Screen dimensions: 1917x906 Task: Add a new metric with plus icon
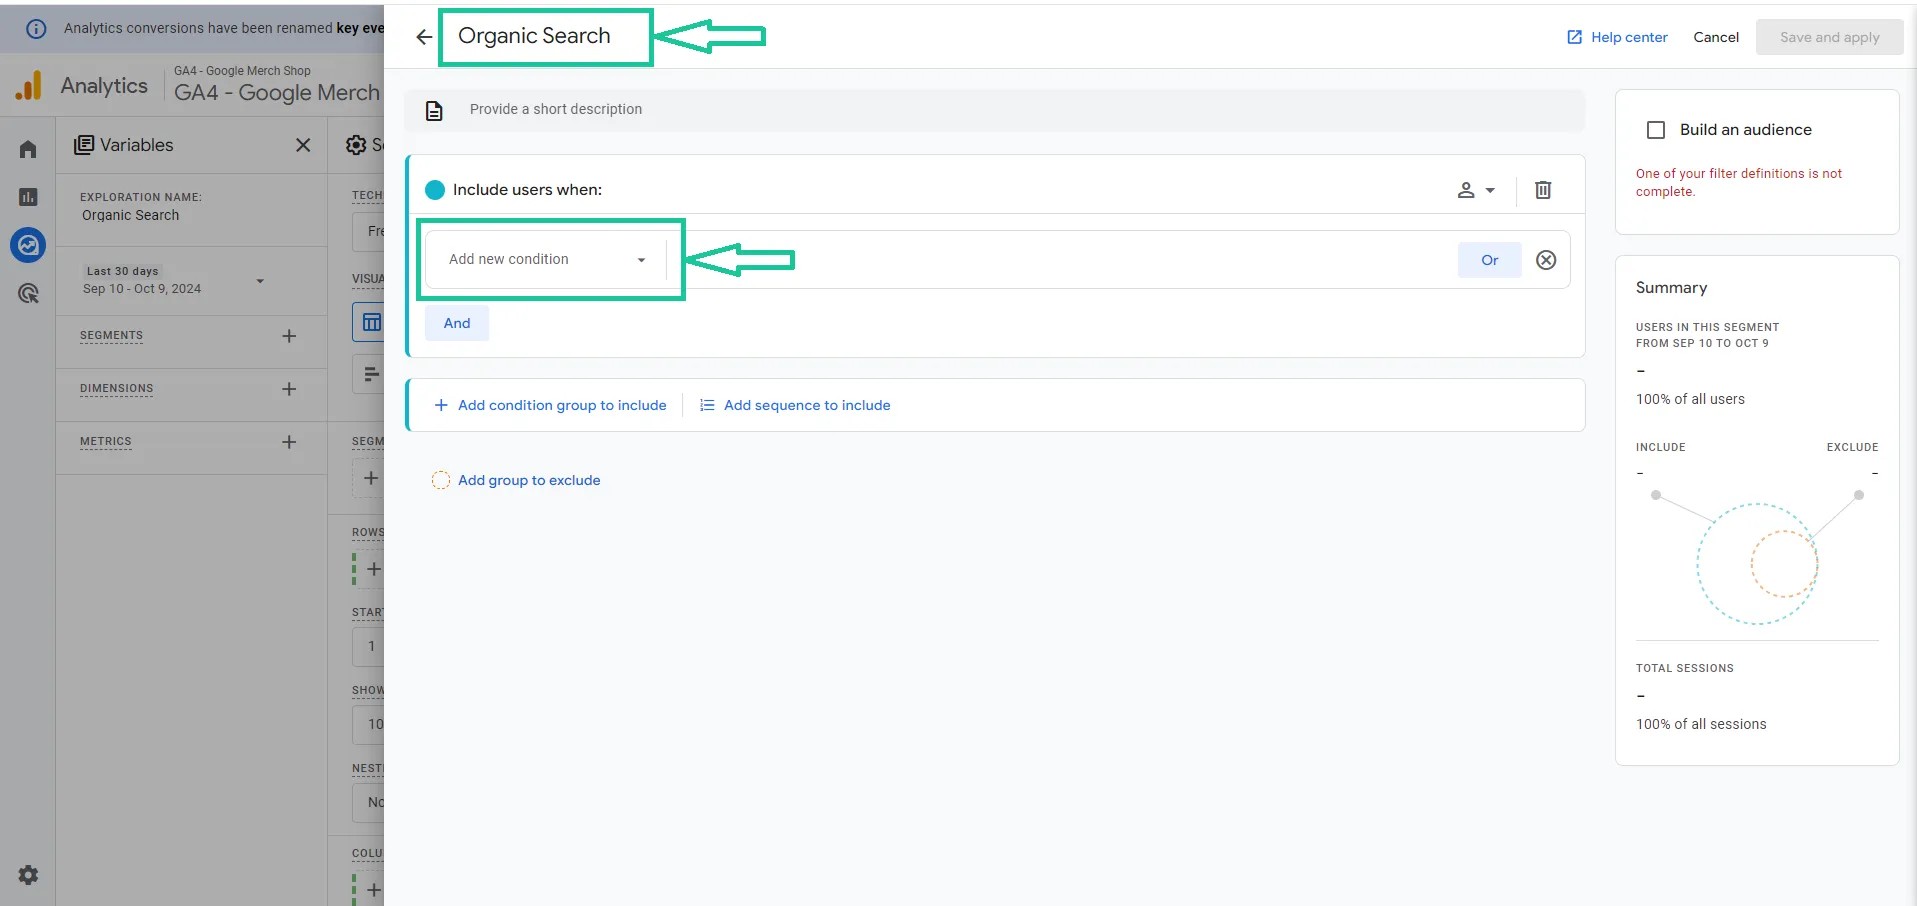coord(289,442)
